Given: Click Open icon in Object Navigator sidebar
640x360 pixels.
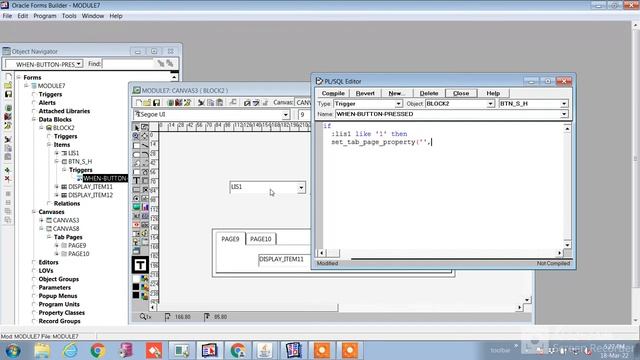Looking at the screenshot, I should [x=8, y=85].
